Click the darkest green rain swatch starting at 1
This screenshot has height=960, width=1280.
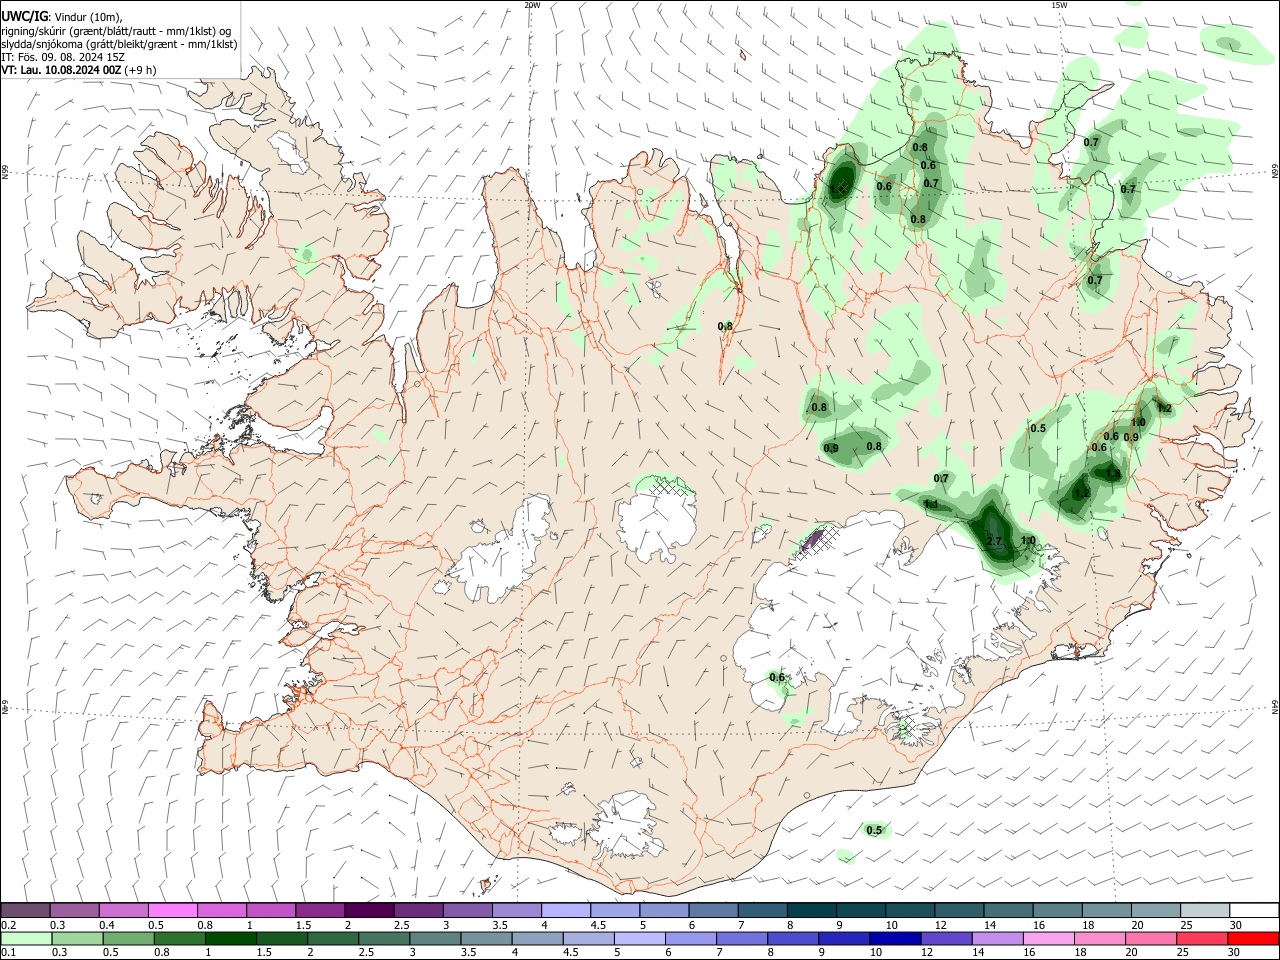(231, 938)
